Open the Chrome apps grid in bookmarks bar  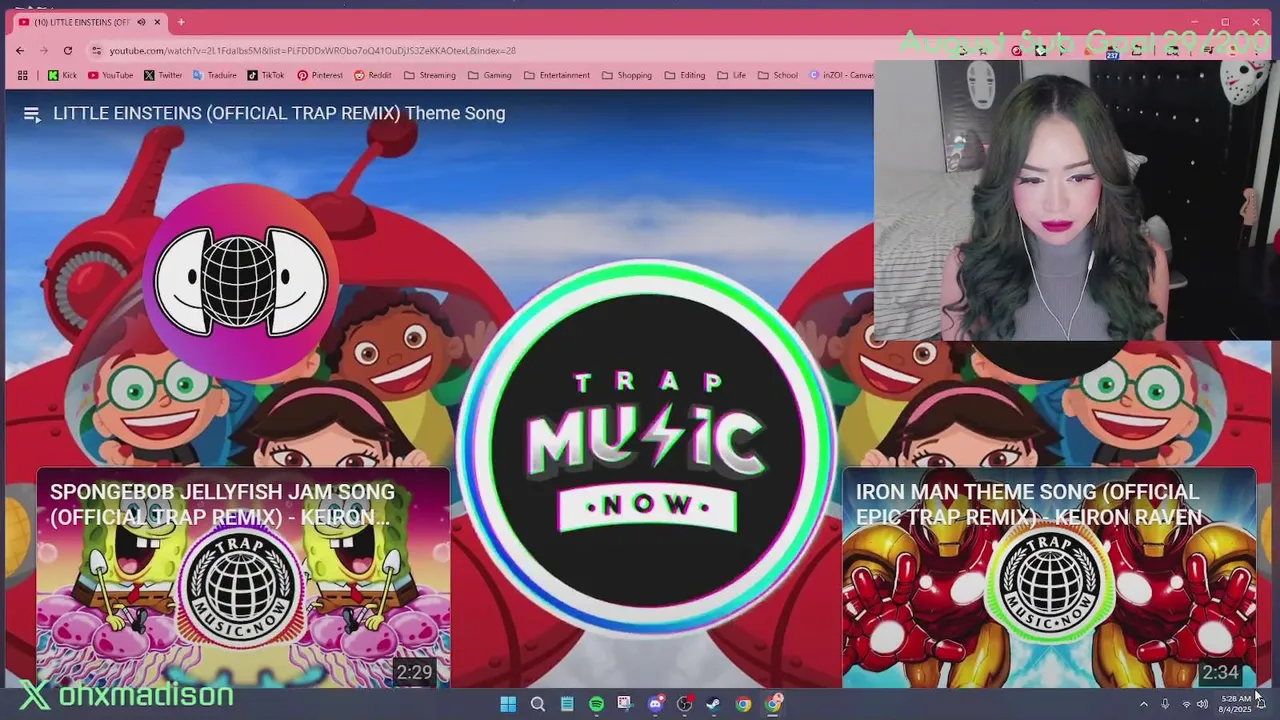coord(23,75)
